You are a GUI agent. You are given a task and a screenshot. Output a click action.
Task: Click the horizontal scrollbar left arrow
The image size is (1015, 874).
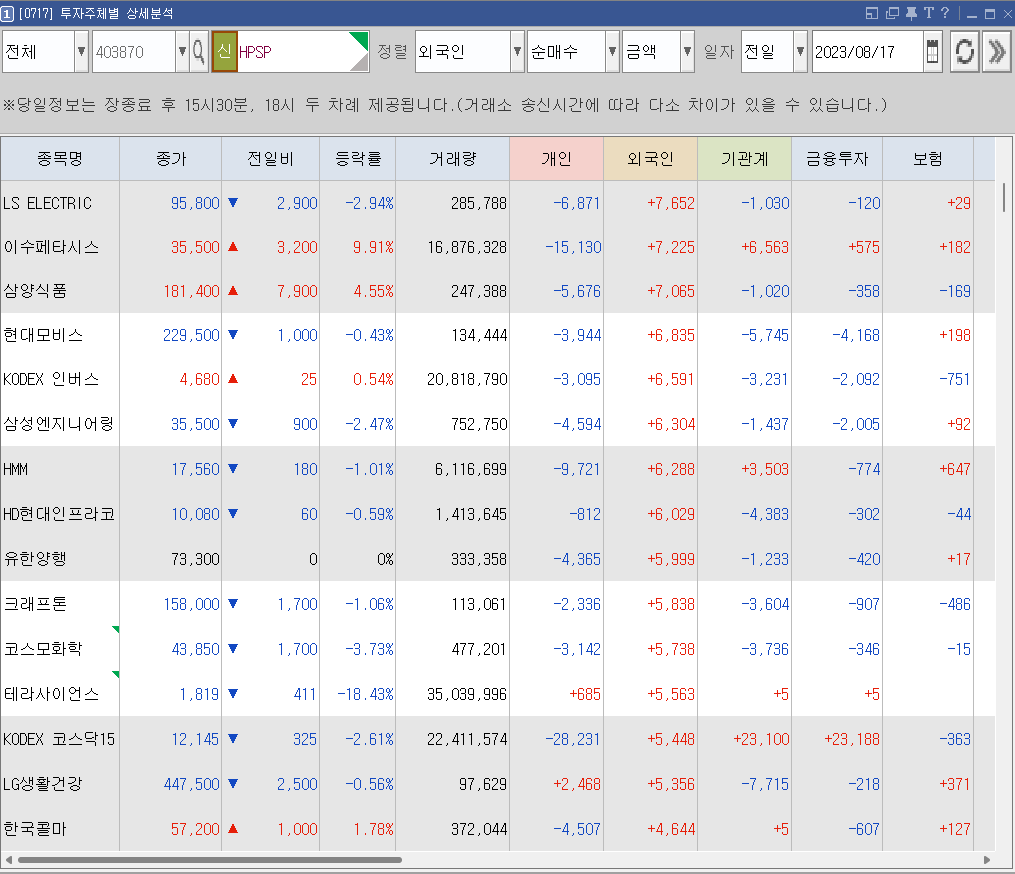(8, 860)
